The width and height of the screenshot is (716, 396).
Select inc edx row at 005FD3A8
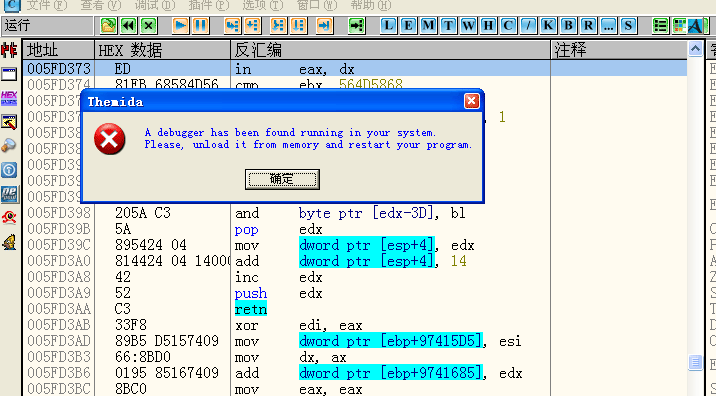[x=355, y=277]
